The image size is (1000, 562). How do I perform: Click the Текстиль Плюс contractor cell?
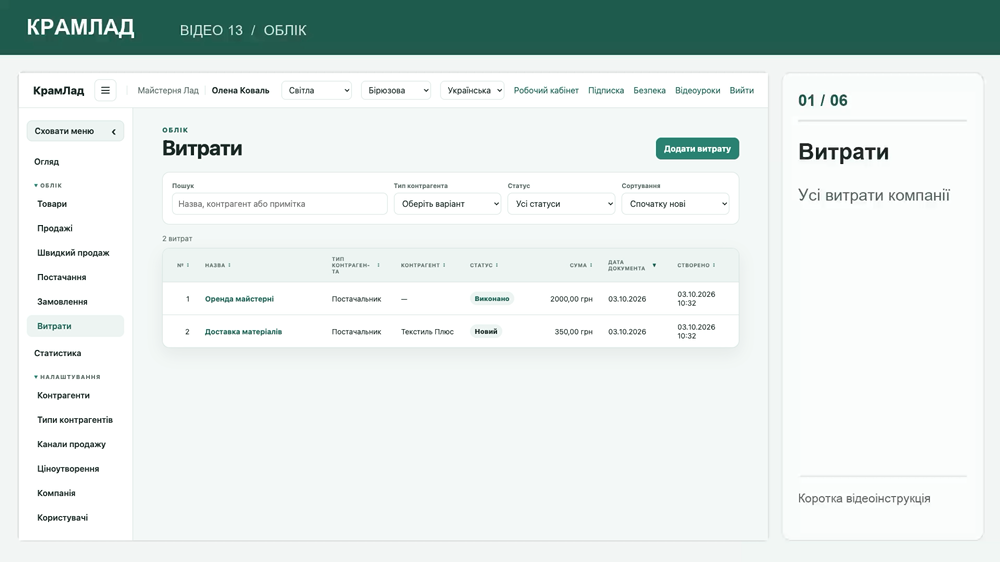coord(427,332)
